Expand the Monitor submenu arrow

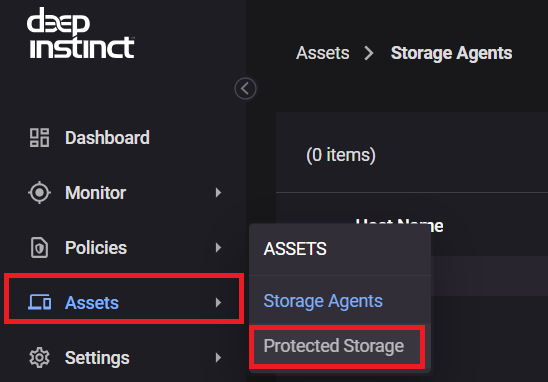pos(218,193)
